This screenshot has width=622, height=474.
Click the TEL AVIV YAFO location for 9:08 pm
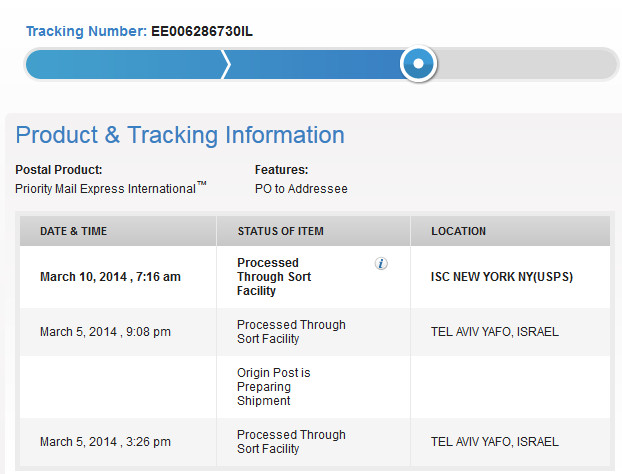(x=495, y=332)
